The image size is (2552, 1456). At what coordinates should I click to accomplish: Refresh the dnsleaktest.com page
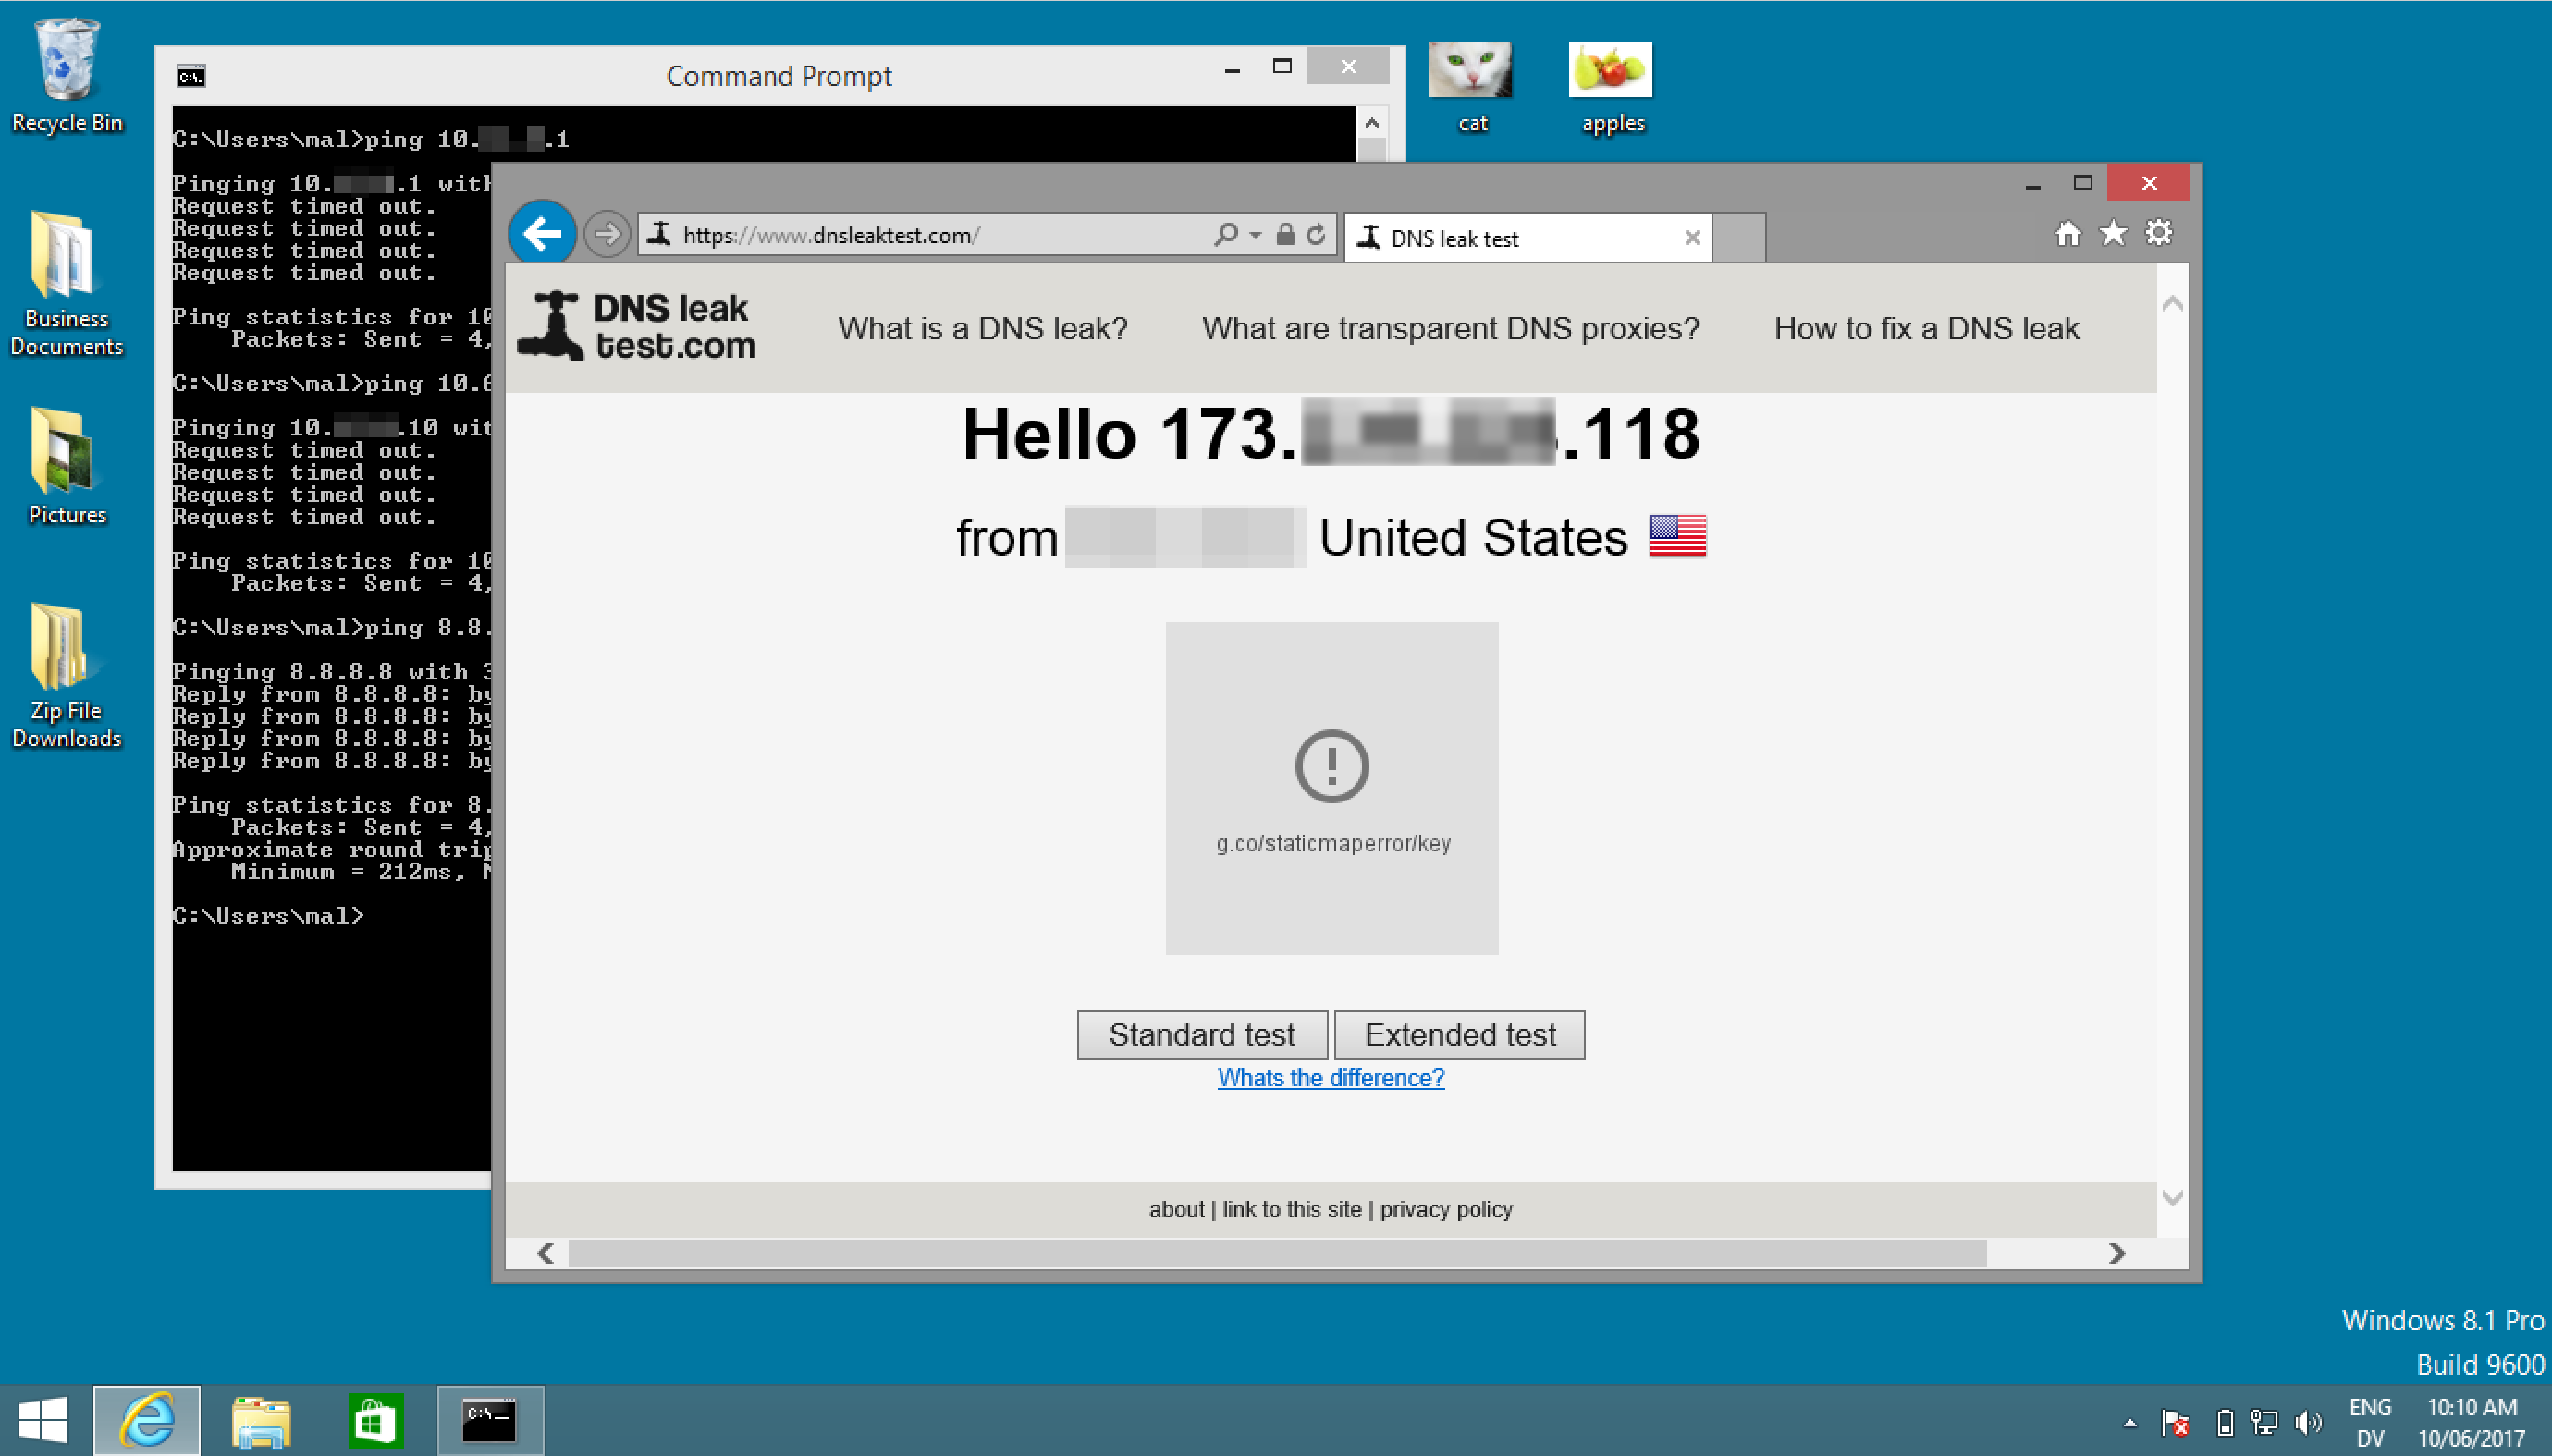click(x=1315, y=235)
